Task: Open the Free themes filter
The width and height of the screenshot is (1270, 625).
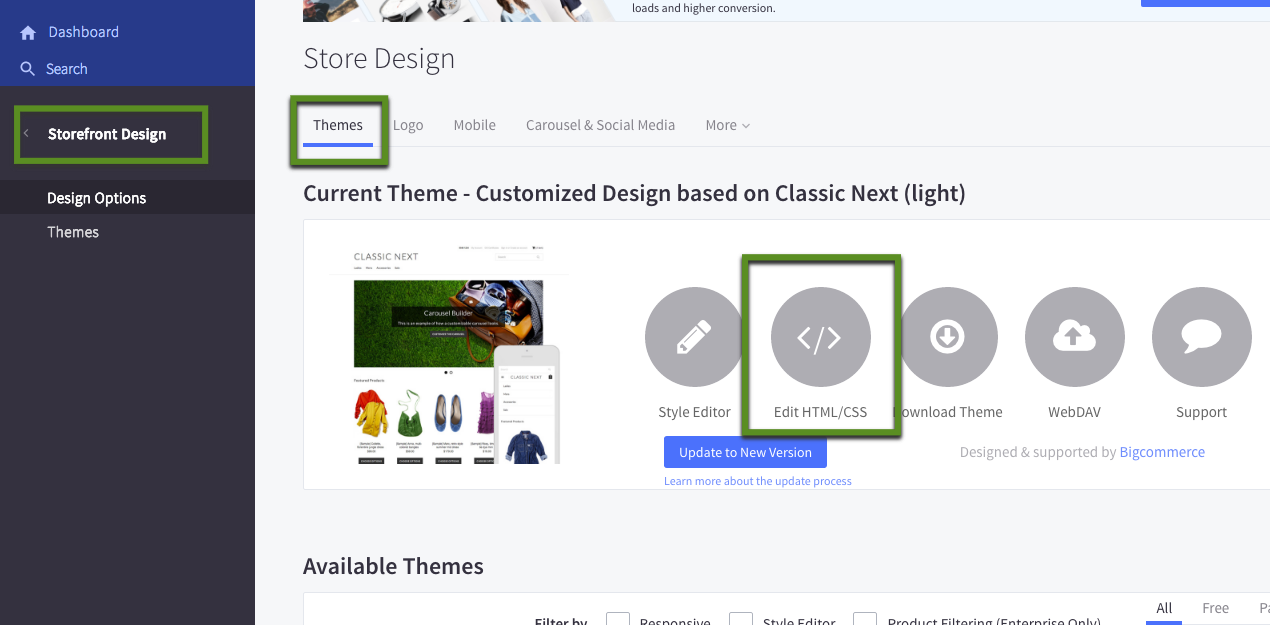Action: coord(1215,608)
